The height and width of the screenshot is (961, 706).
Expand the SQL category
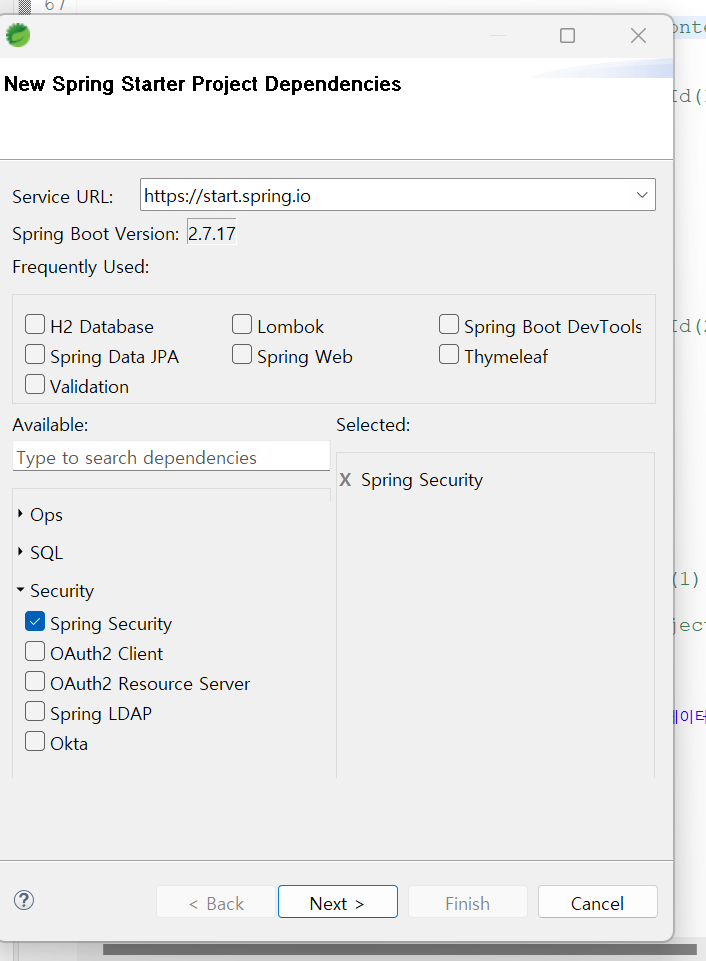coord(20,552)
